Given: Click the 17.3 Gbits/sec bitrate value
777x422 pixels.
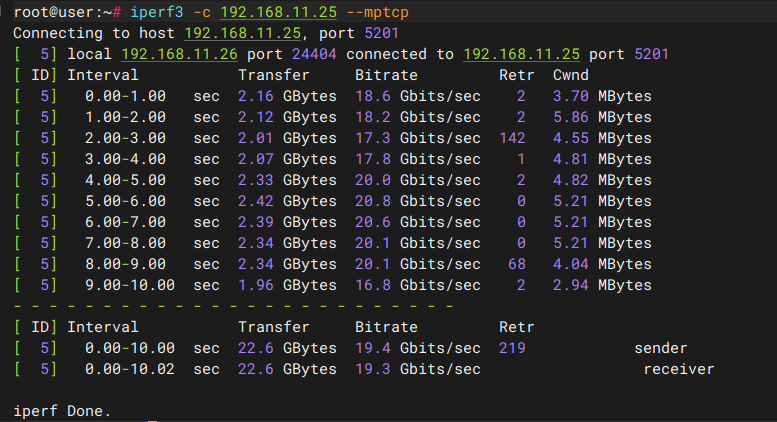Looking at the screenshot, I should point(418,138).
